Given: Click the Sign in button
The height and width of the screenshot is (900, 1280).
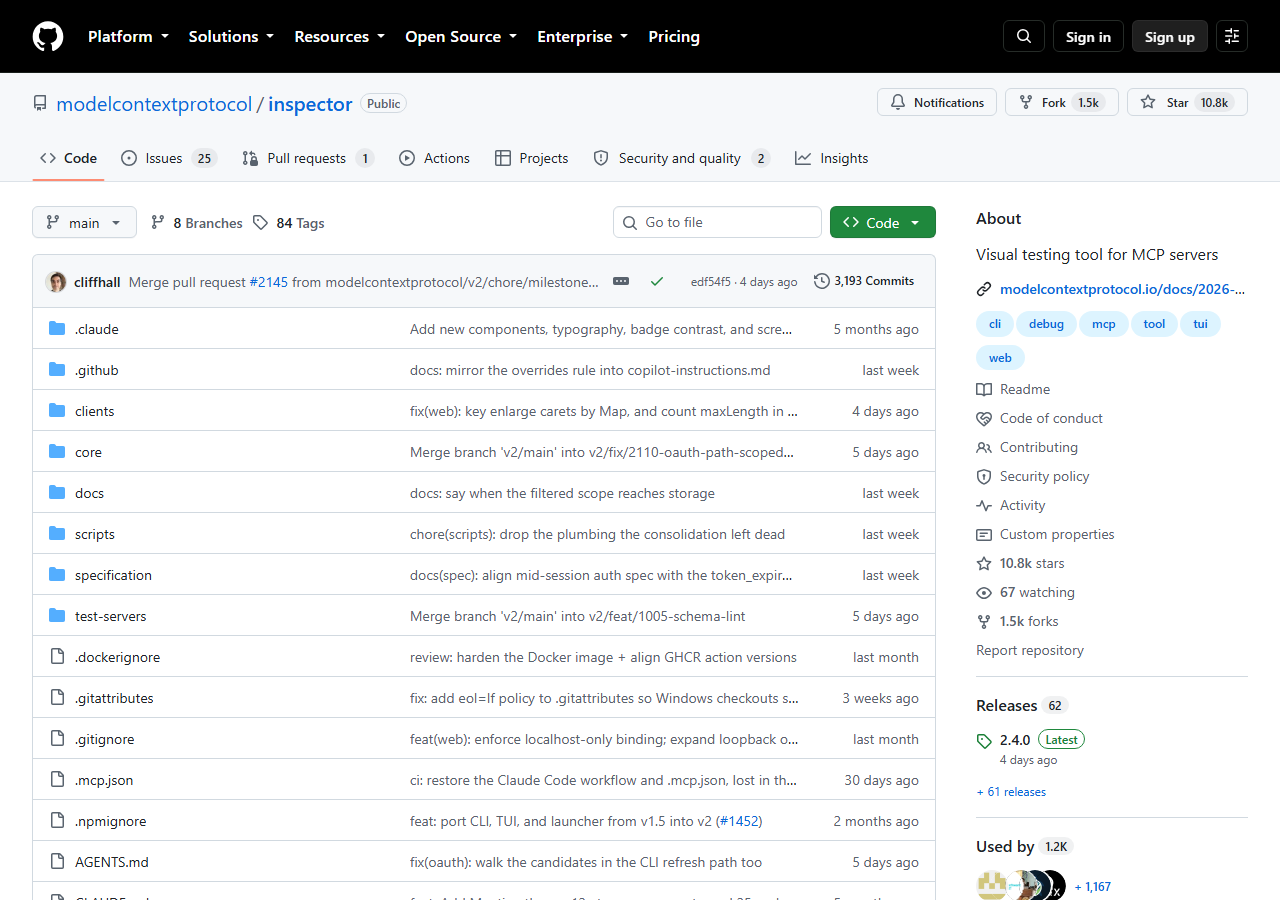Looking at the screenshot, I should pos(1088,36).
